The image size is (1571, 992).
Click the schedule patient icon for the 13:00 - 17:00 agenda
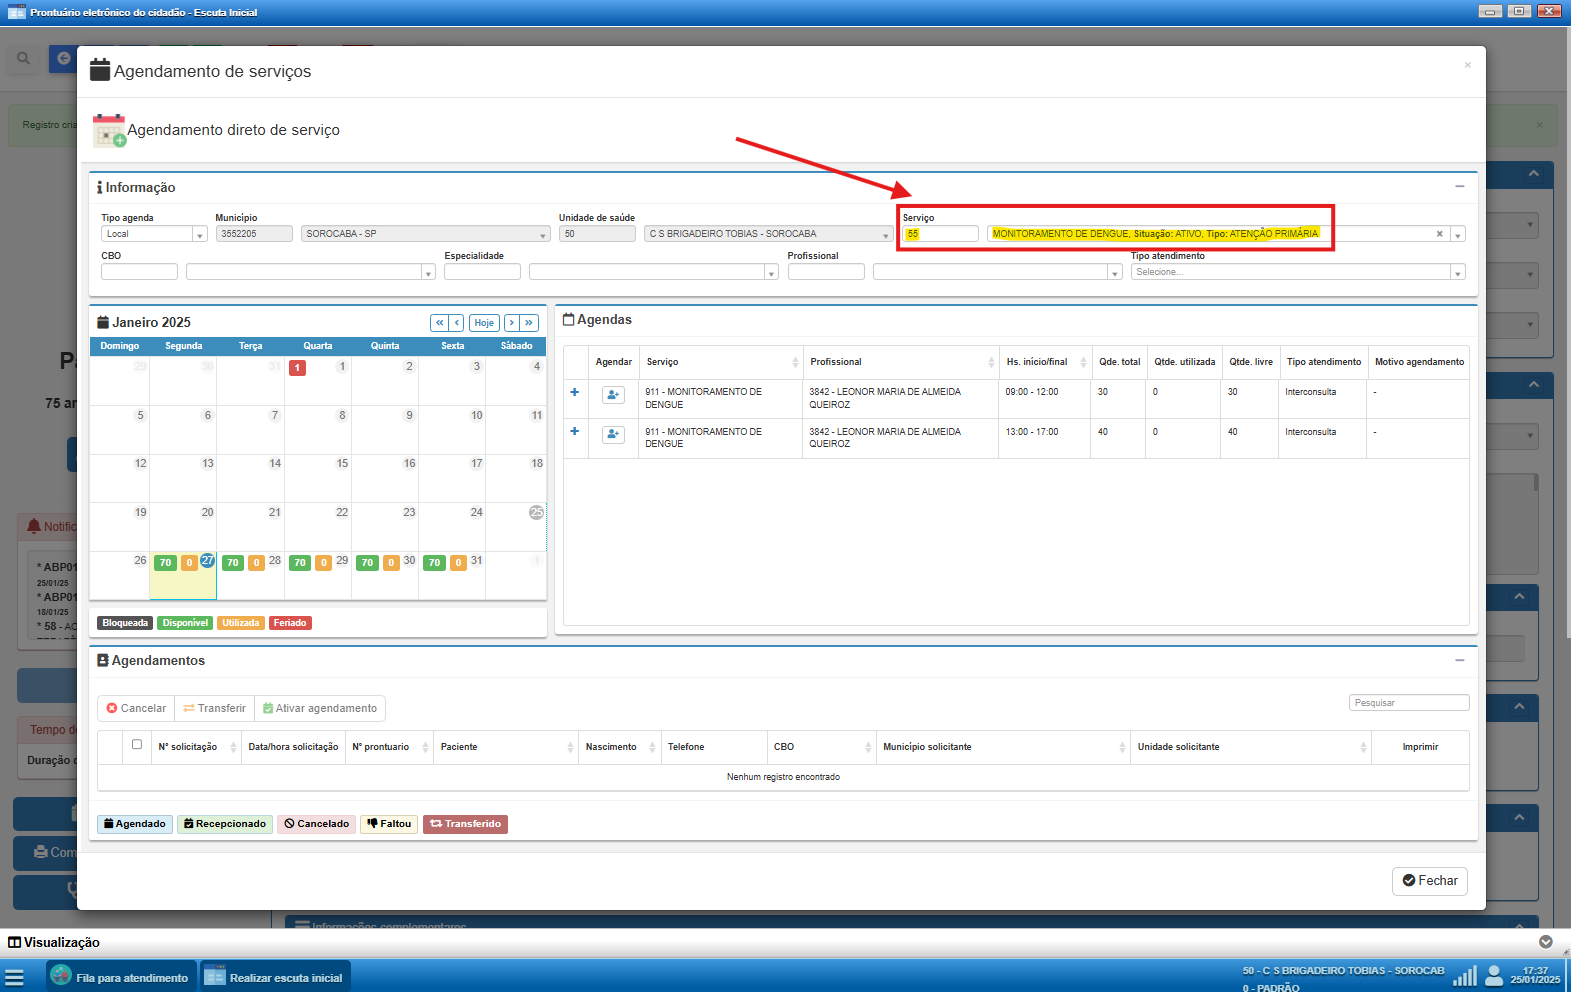(613, 435)
